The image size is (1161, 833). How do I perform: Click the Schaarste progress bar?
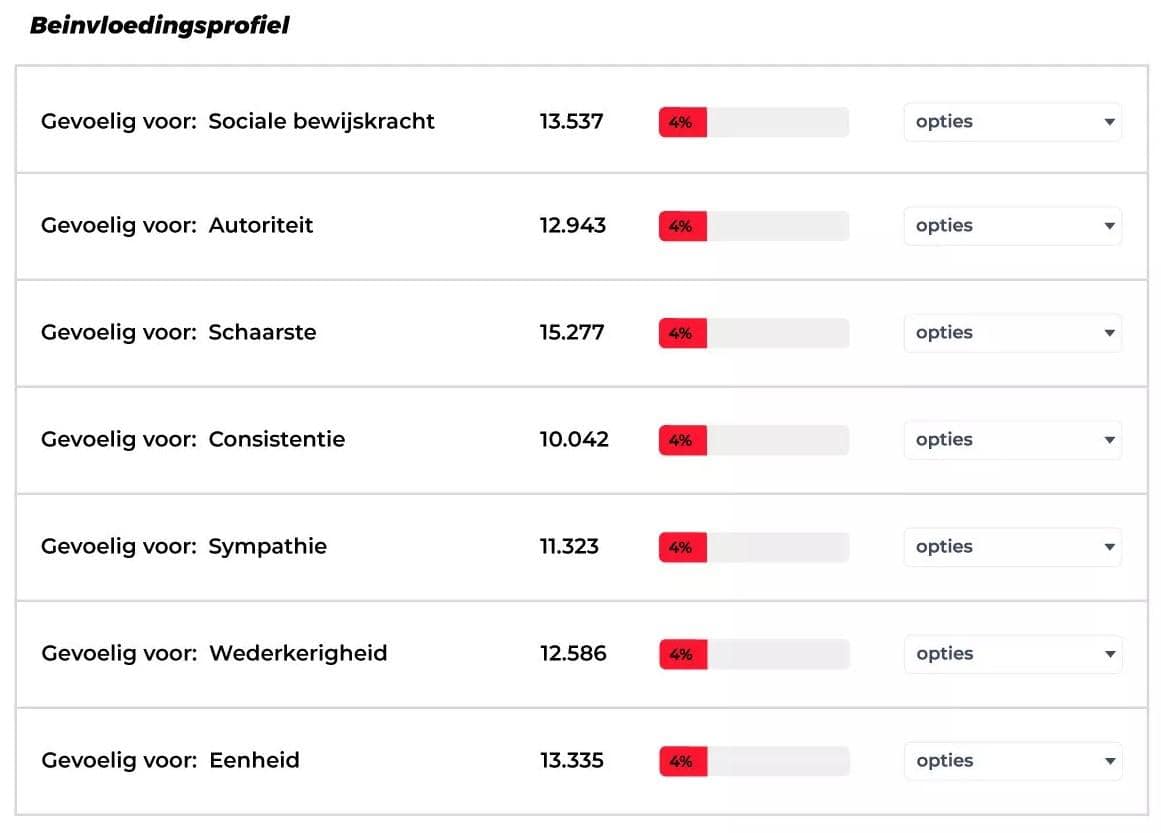click(x=753, y=333)
